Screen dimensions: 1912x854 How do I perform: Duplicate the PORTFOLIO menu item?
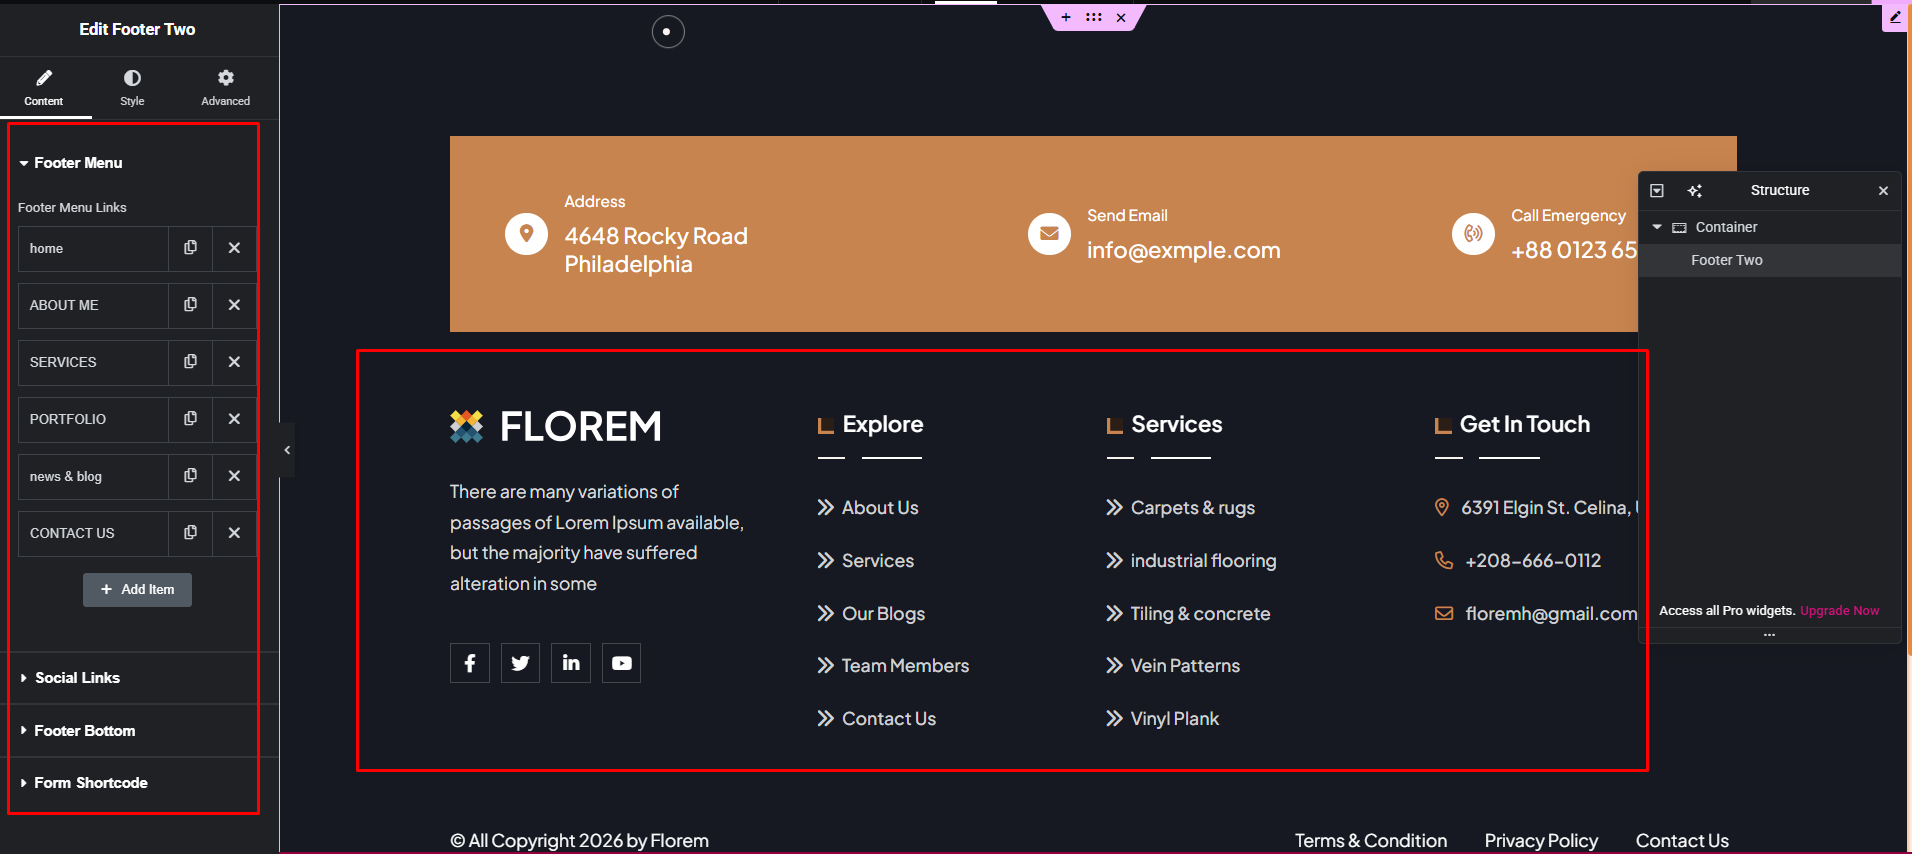(190, 419)
